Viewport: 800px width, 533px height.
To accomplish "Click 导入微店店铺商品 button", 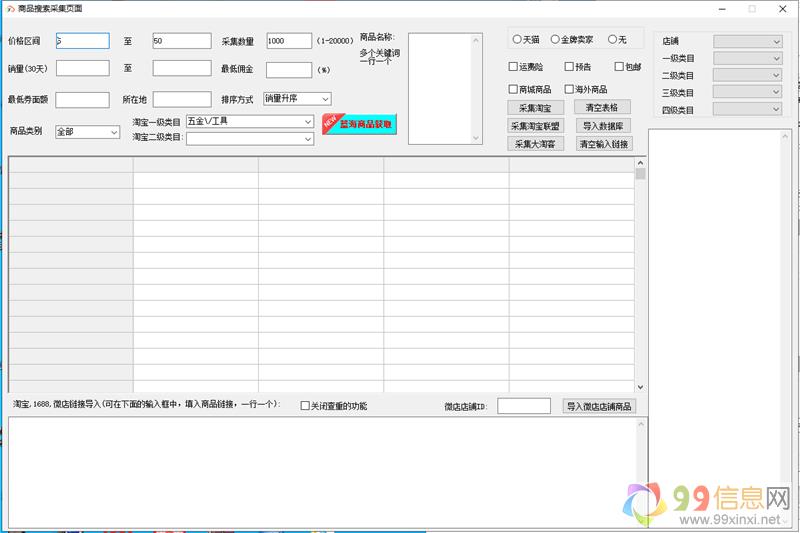I will click(599, 406).
